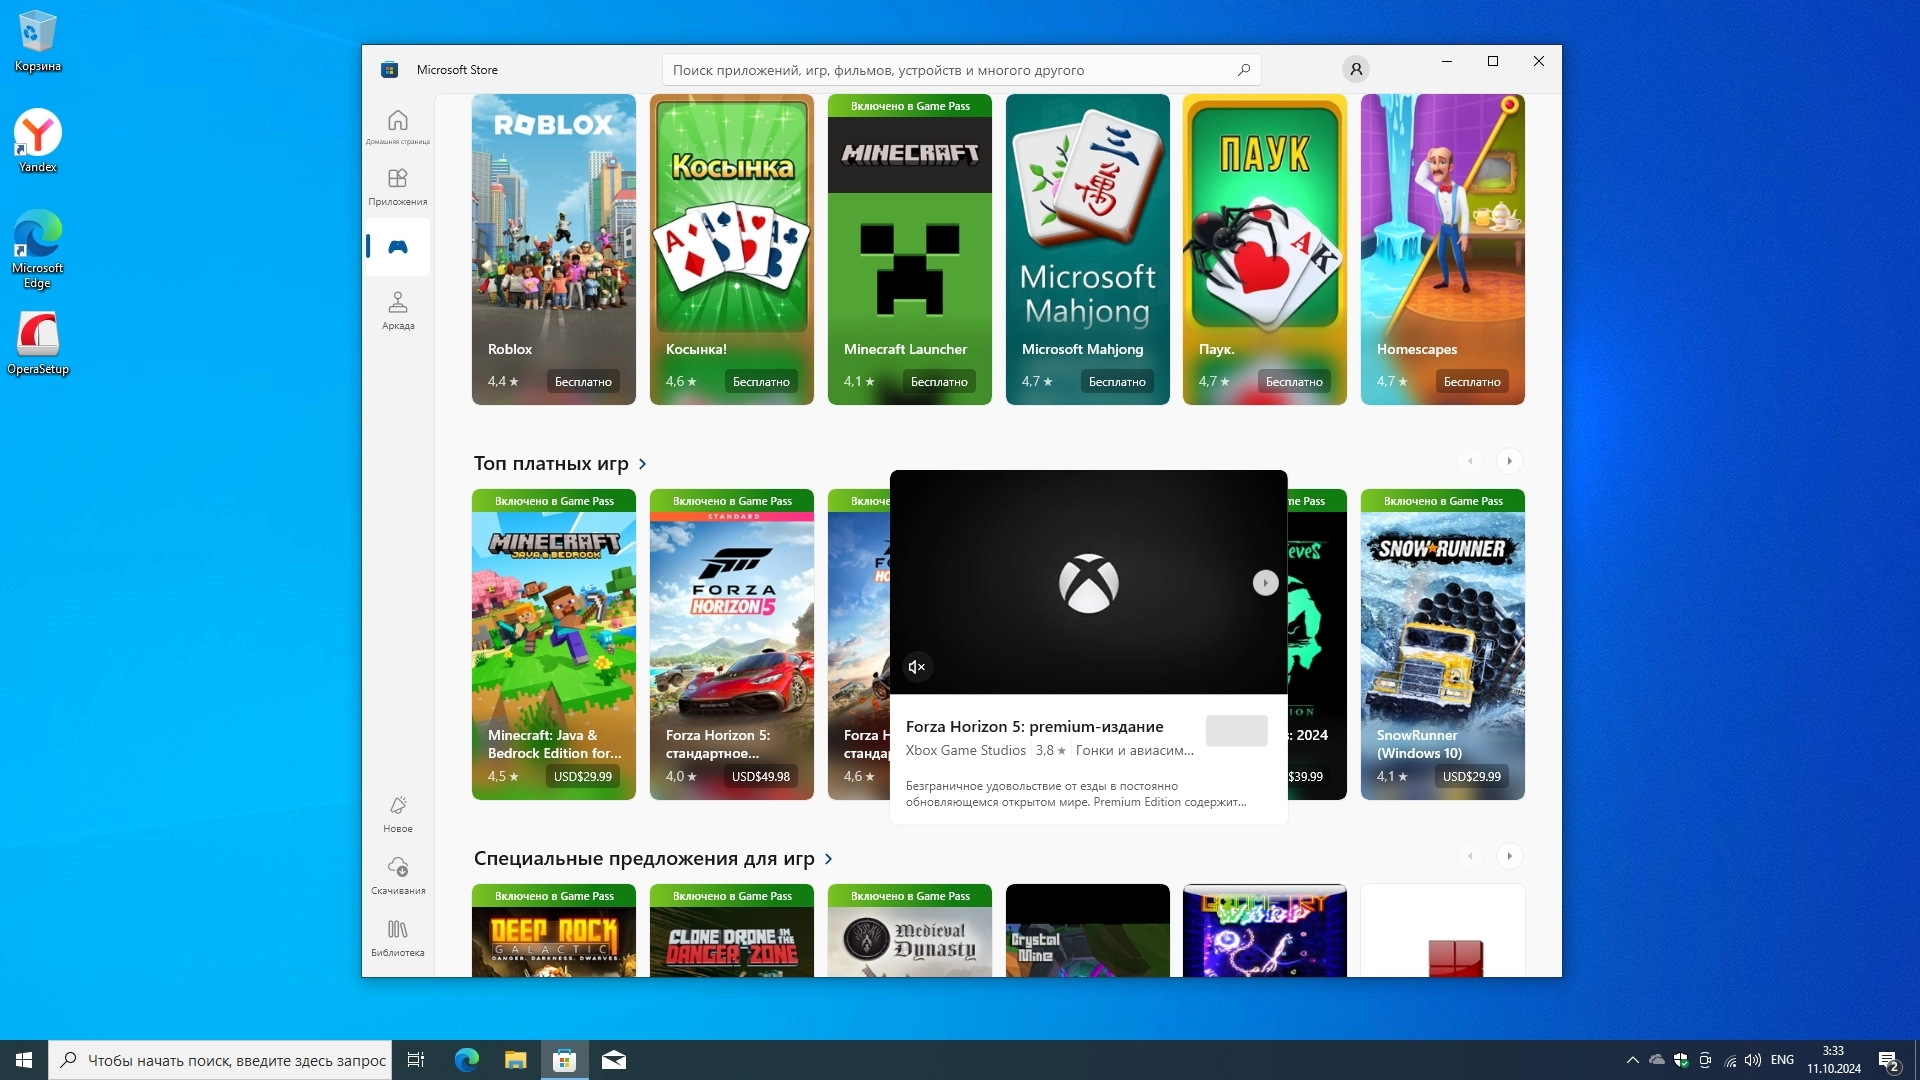Advance to next preview in Forza popup
The width and height of the screenshot is (1920, 1080).
point(1265,583)
